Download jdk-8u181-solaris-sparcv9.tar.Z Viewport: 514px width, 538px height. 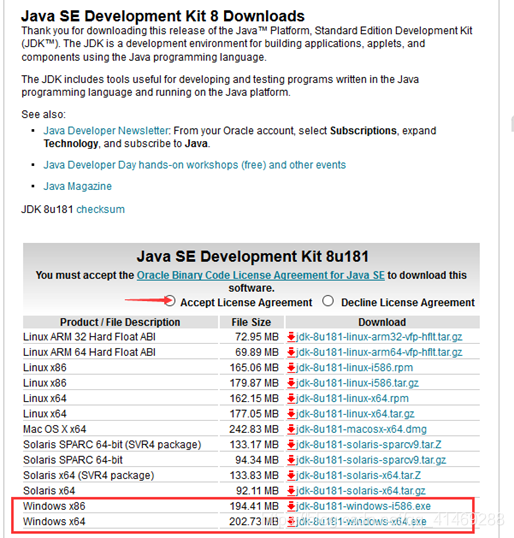pyautogui.click(x=369, y=445)
